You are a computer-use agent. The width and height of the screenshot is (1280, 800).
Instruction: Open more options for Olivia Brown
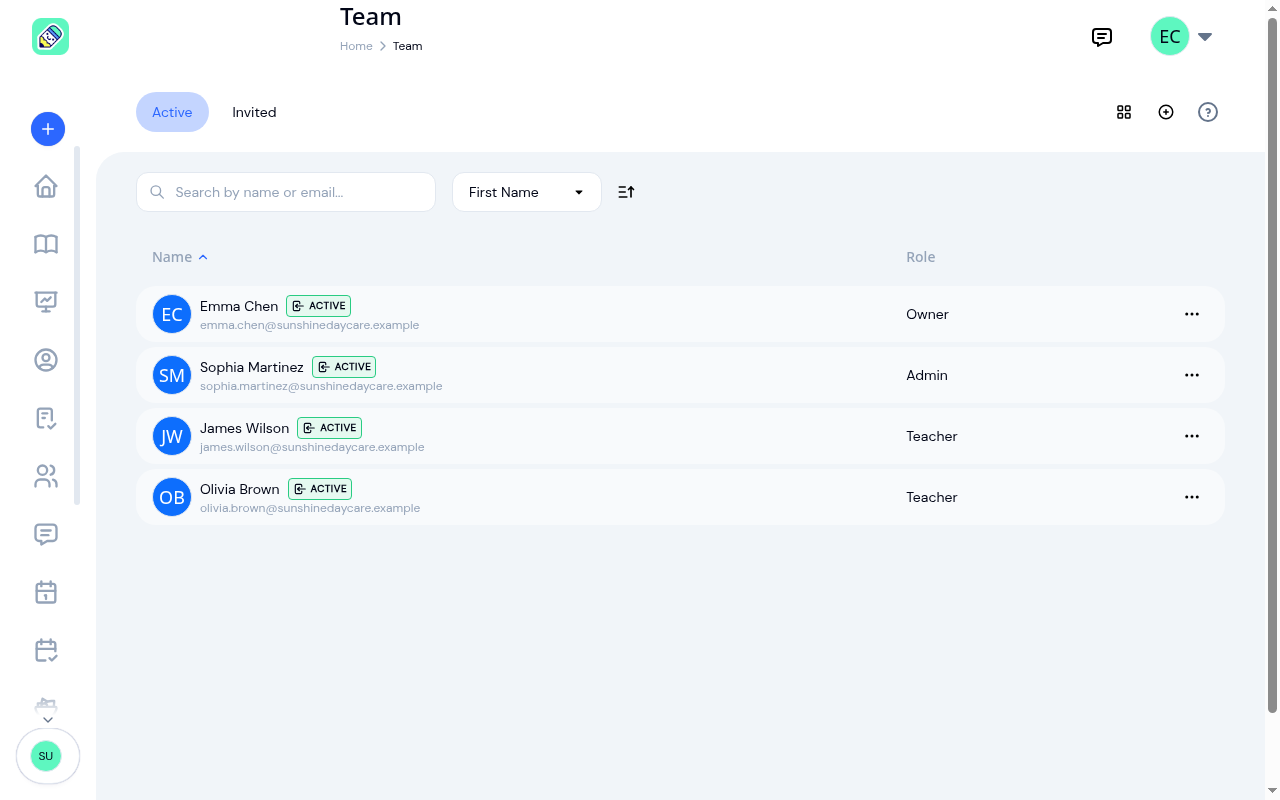click(x=1192, y=497)
